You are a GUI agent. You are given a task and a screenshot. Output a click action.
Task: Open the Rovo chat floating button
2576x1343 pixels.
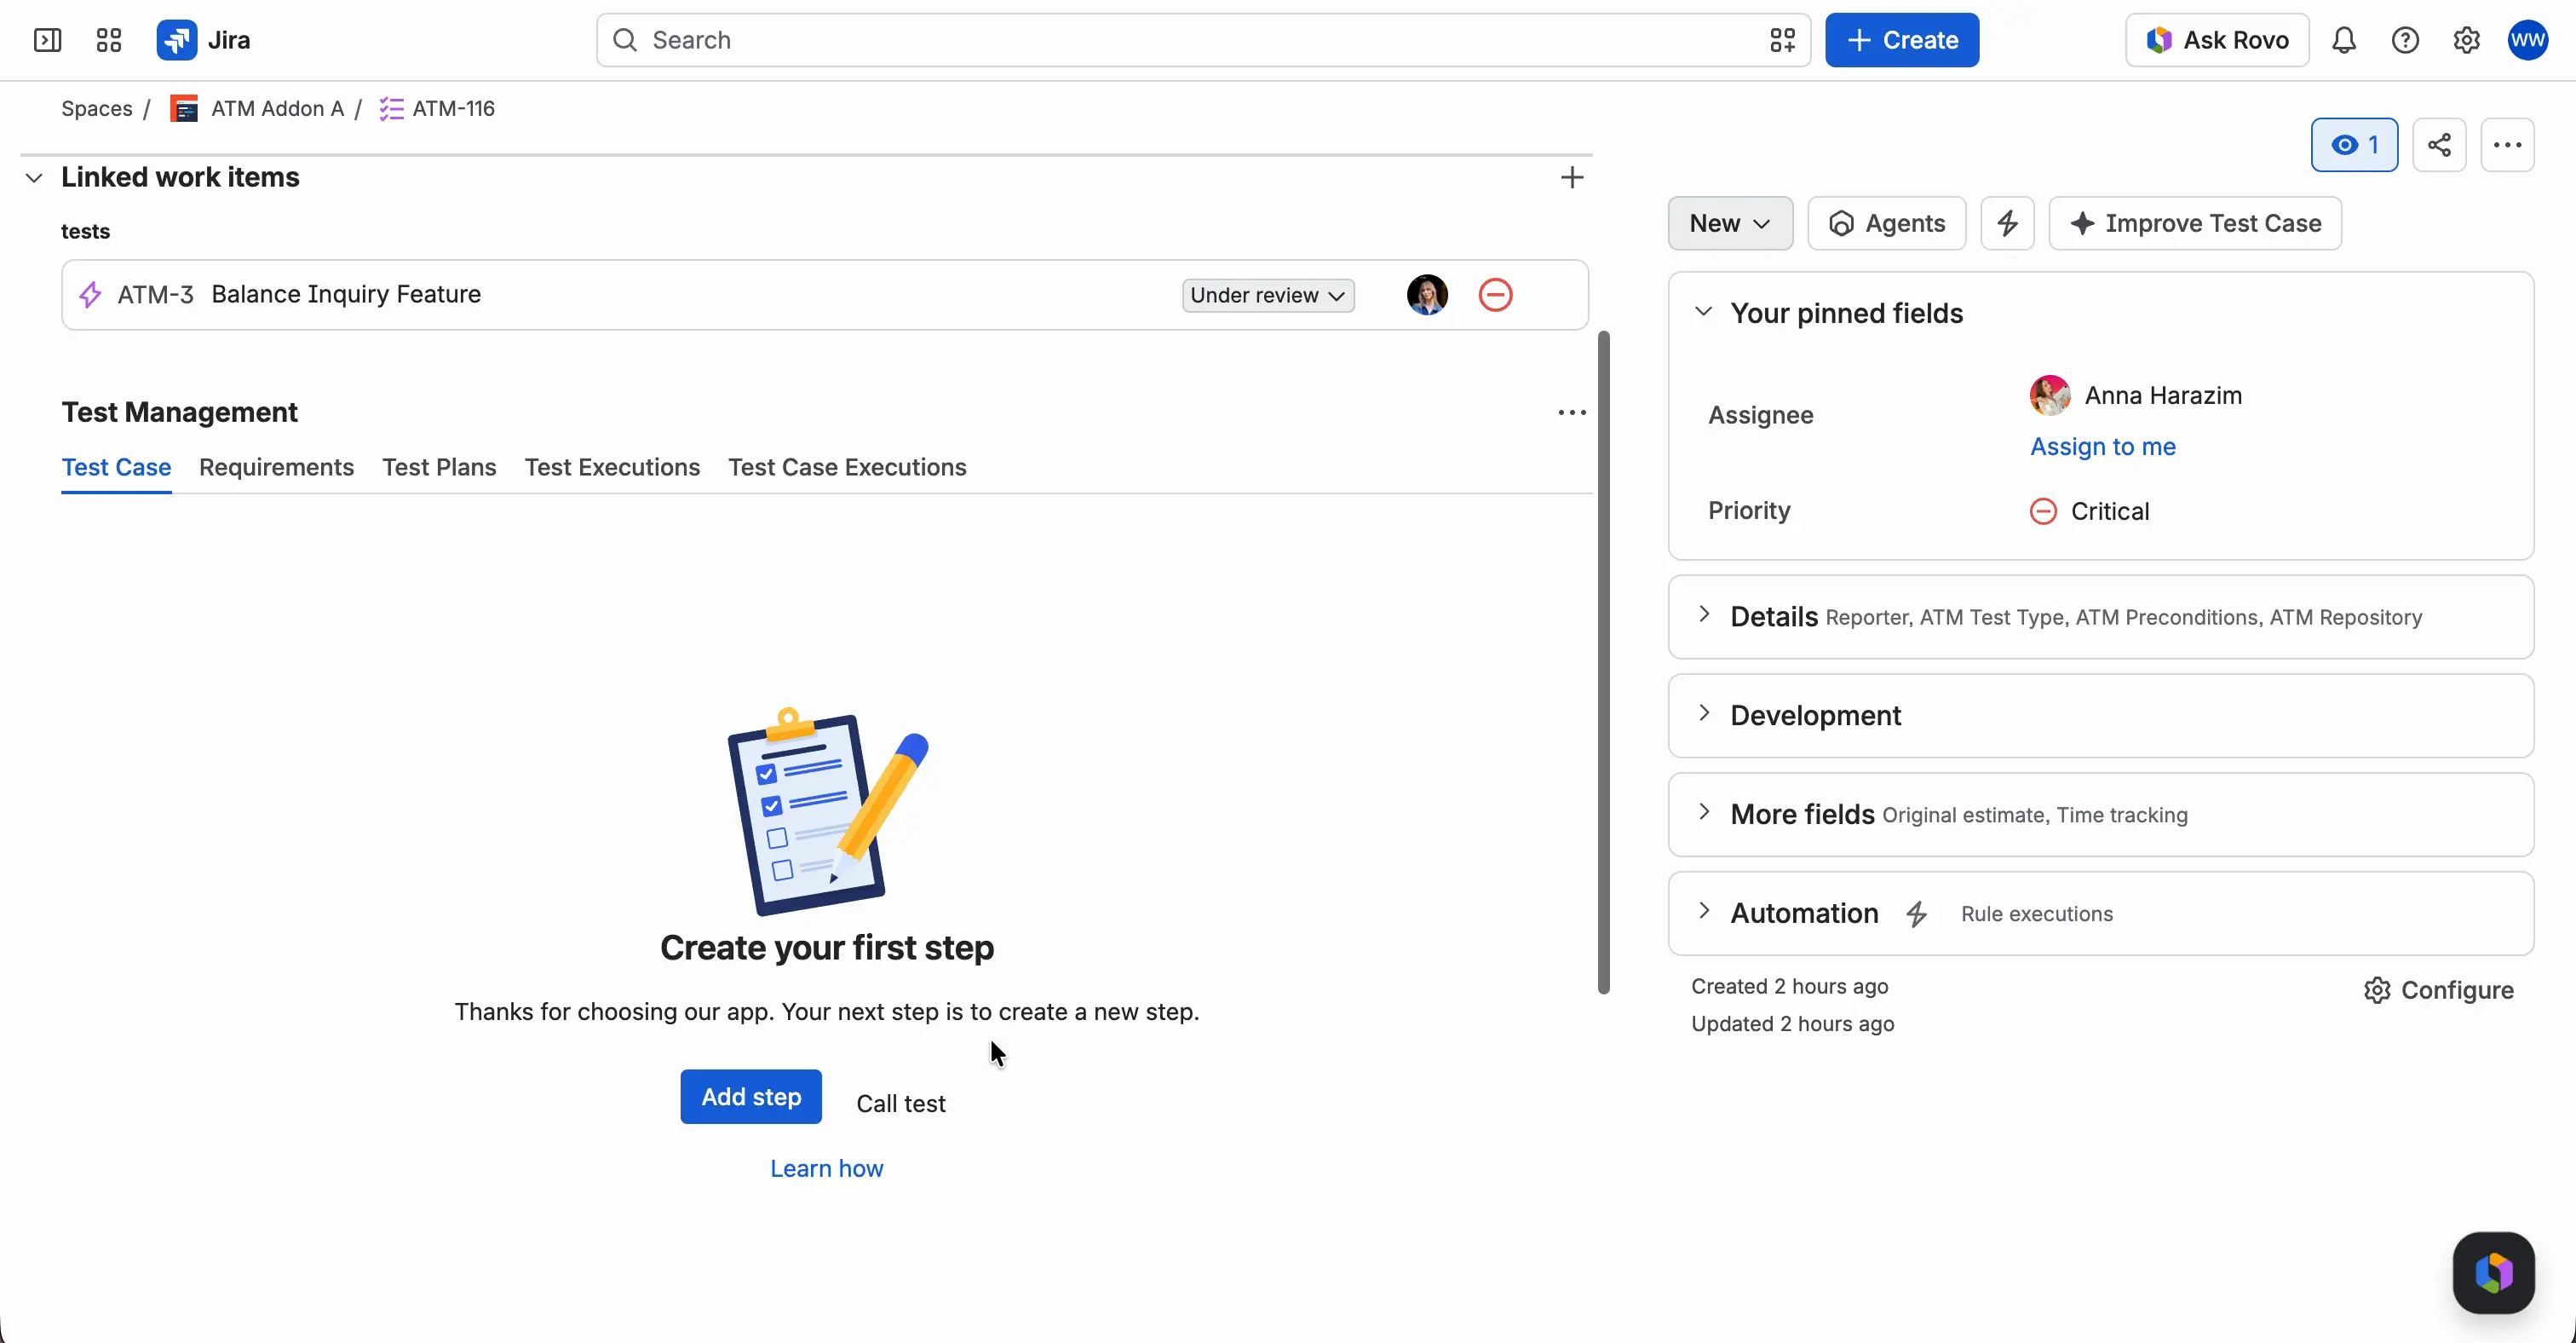tap(2493, 1272)
